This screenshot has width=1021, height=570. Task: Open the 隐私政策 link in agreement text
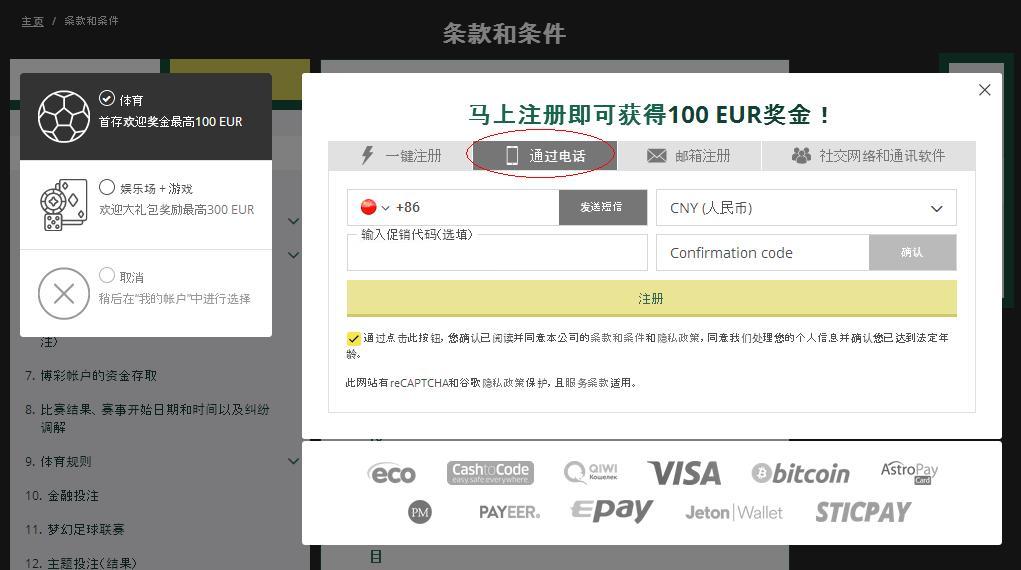(678, 337)
